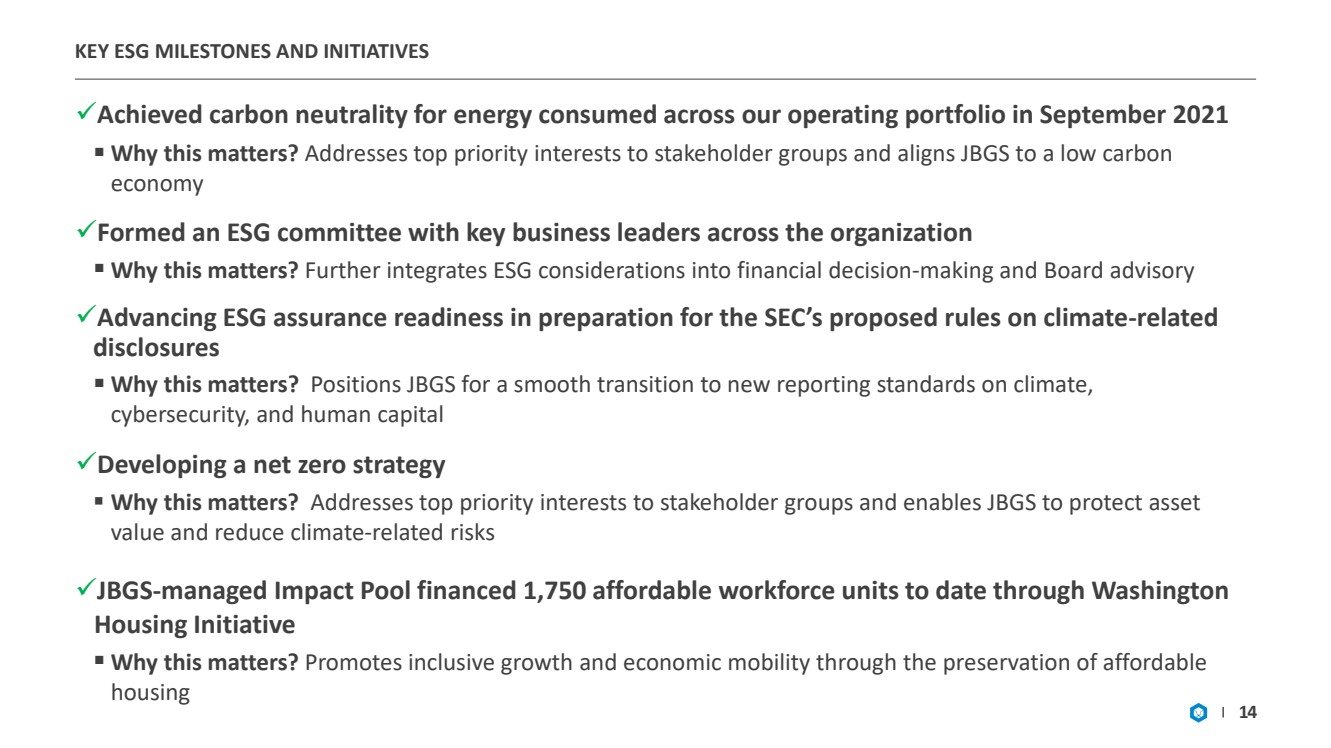Click the horizontal divider line under the title
The image size is (1331, 748).
665,79
